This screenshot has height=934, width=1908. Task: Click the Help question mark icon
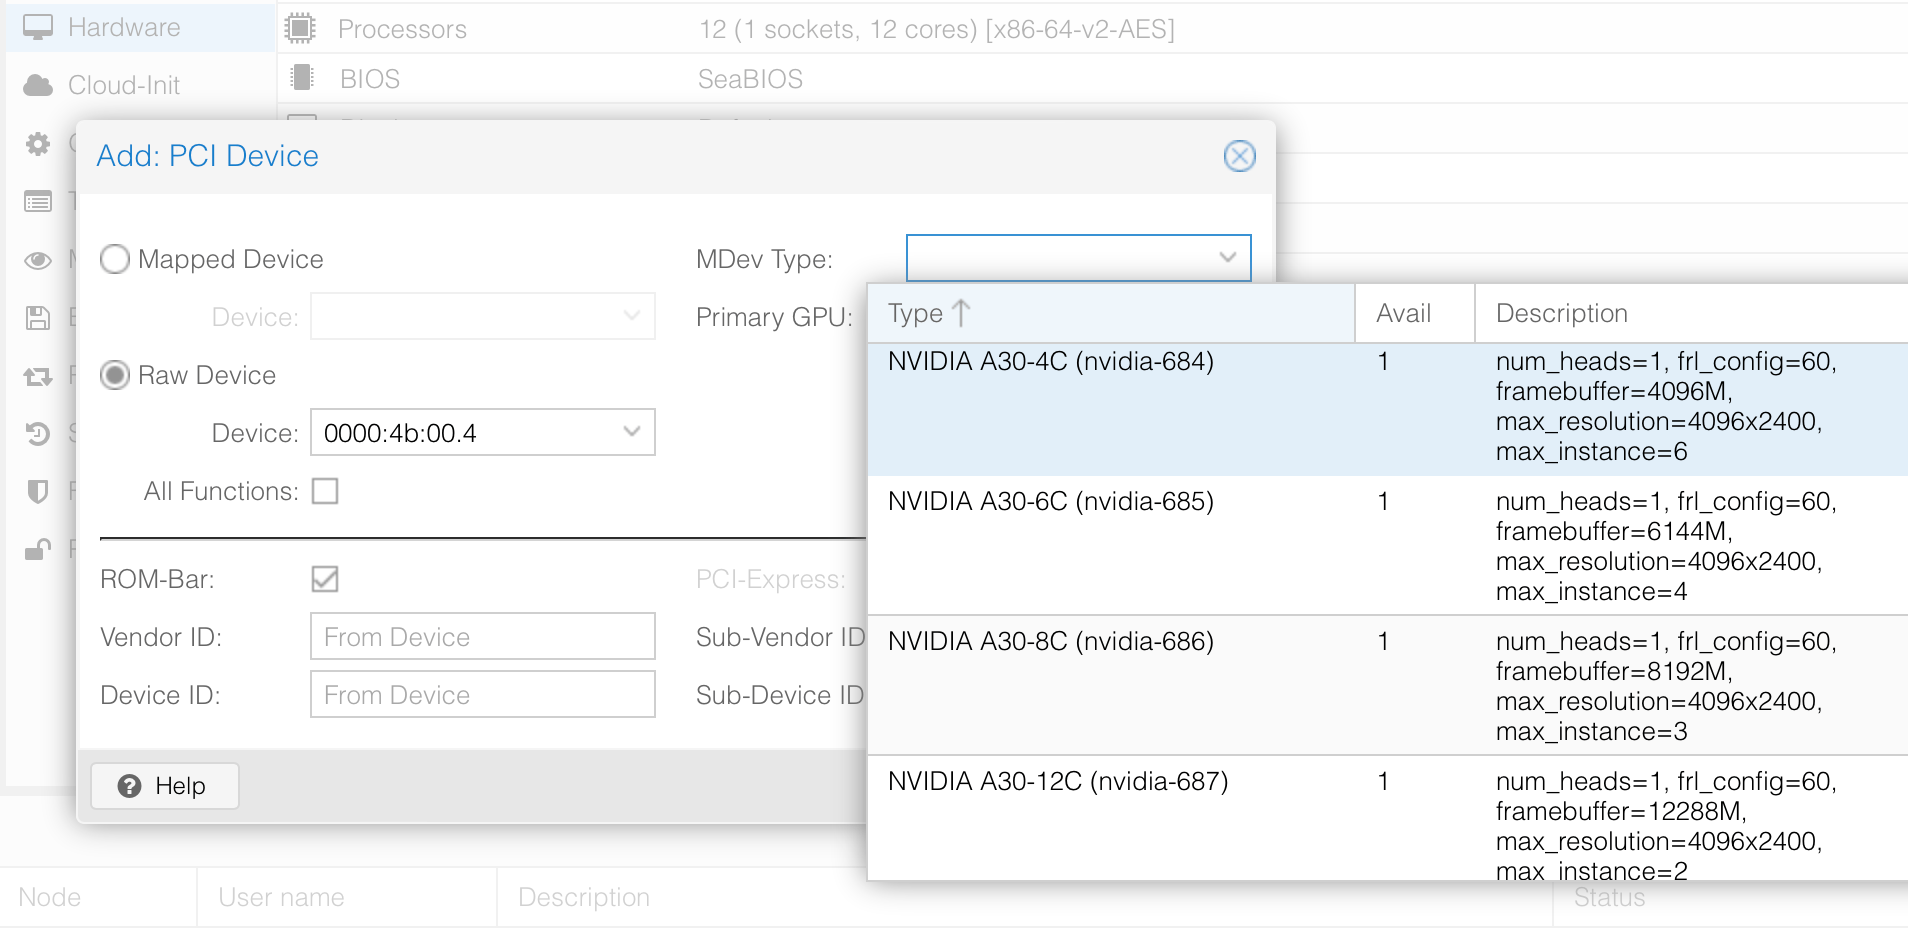tap(129, 786)
